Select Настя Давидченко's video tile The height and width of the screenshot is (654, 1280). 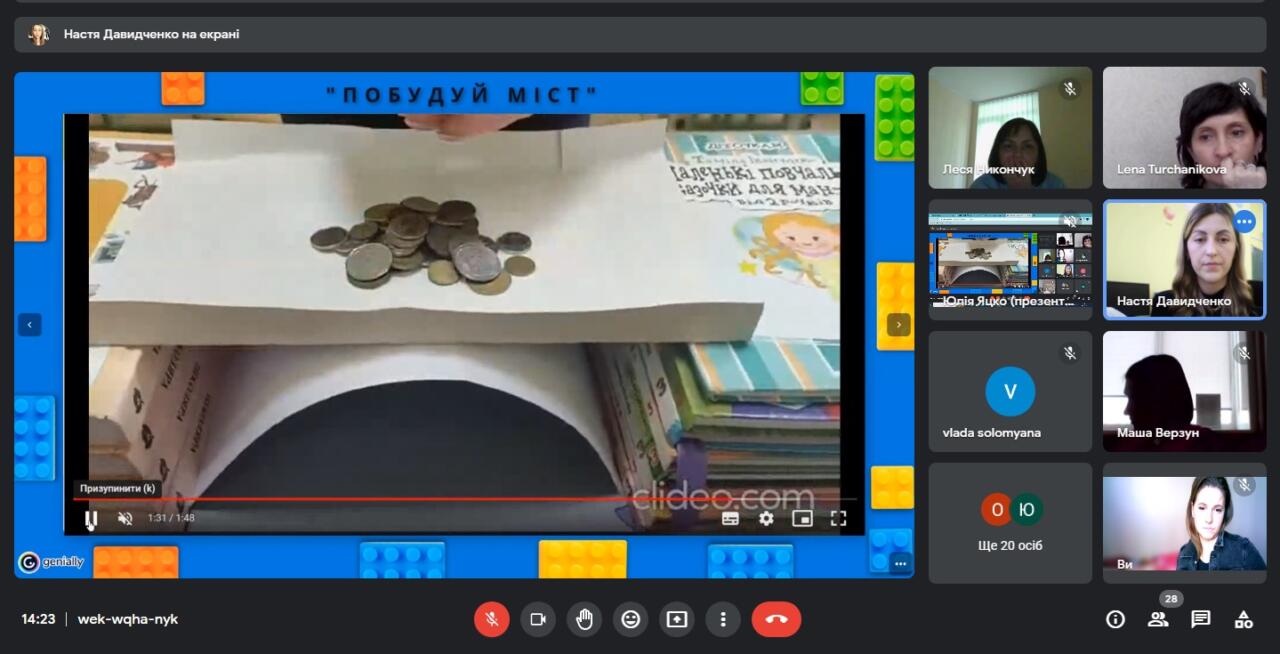pos(1184,259)
